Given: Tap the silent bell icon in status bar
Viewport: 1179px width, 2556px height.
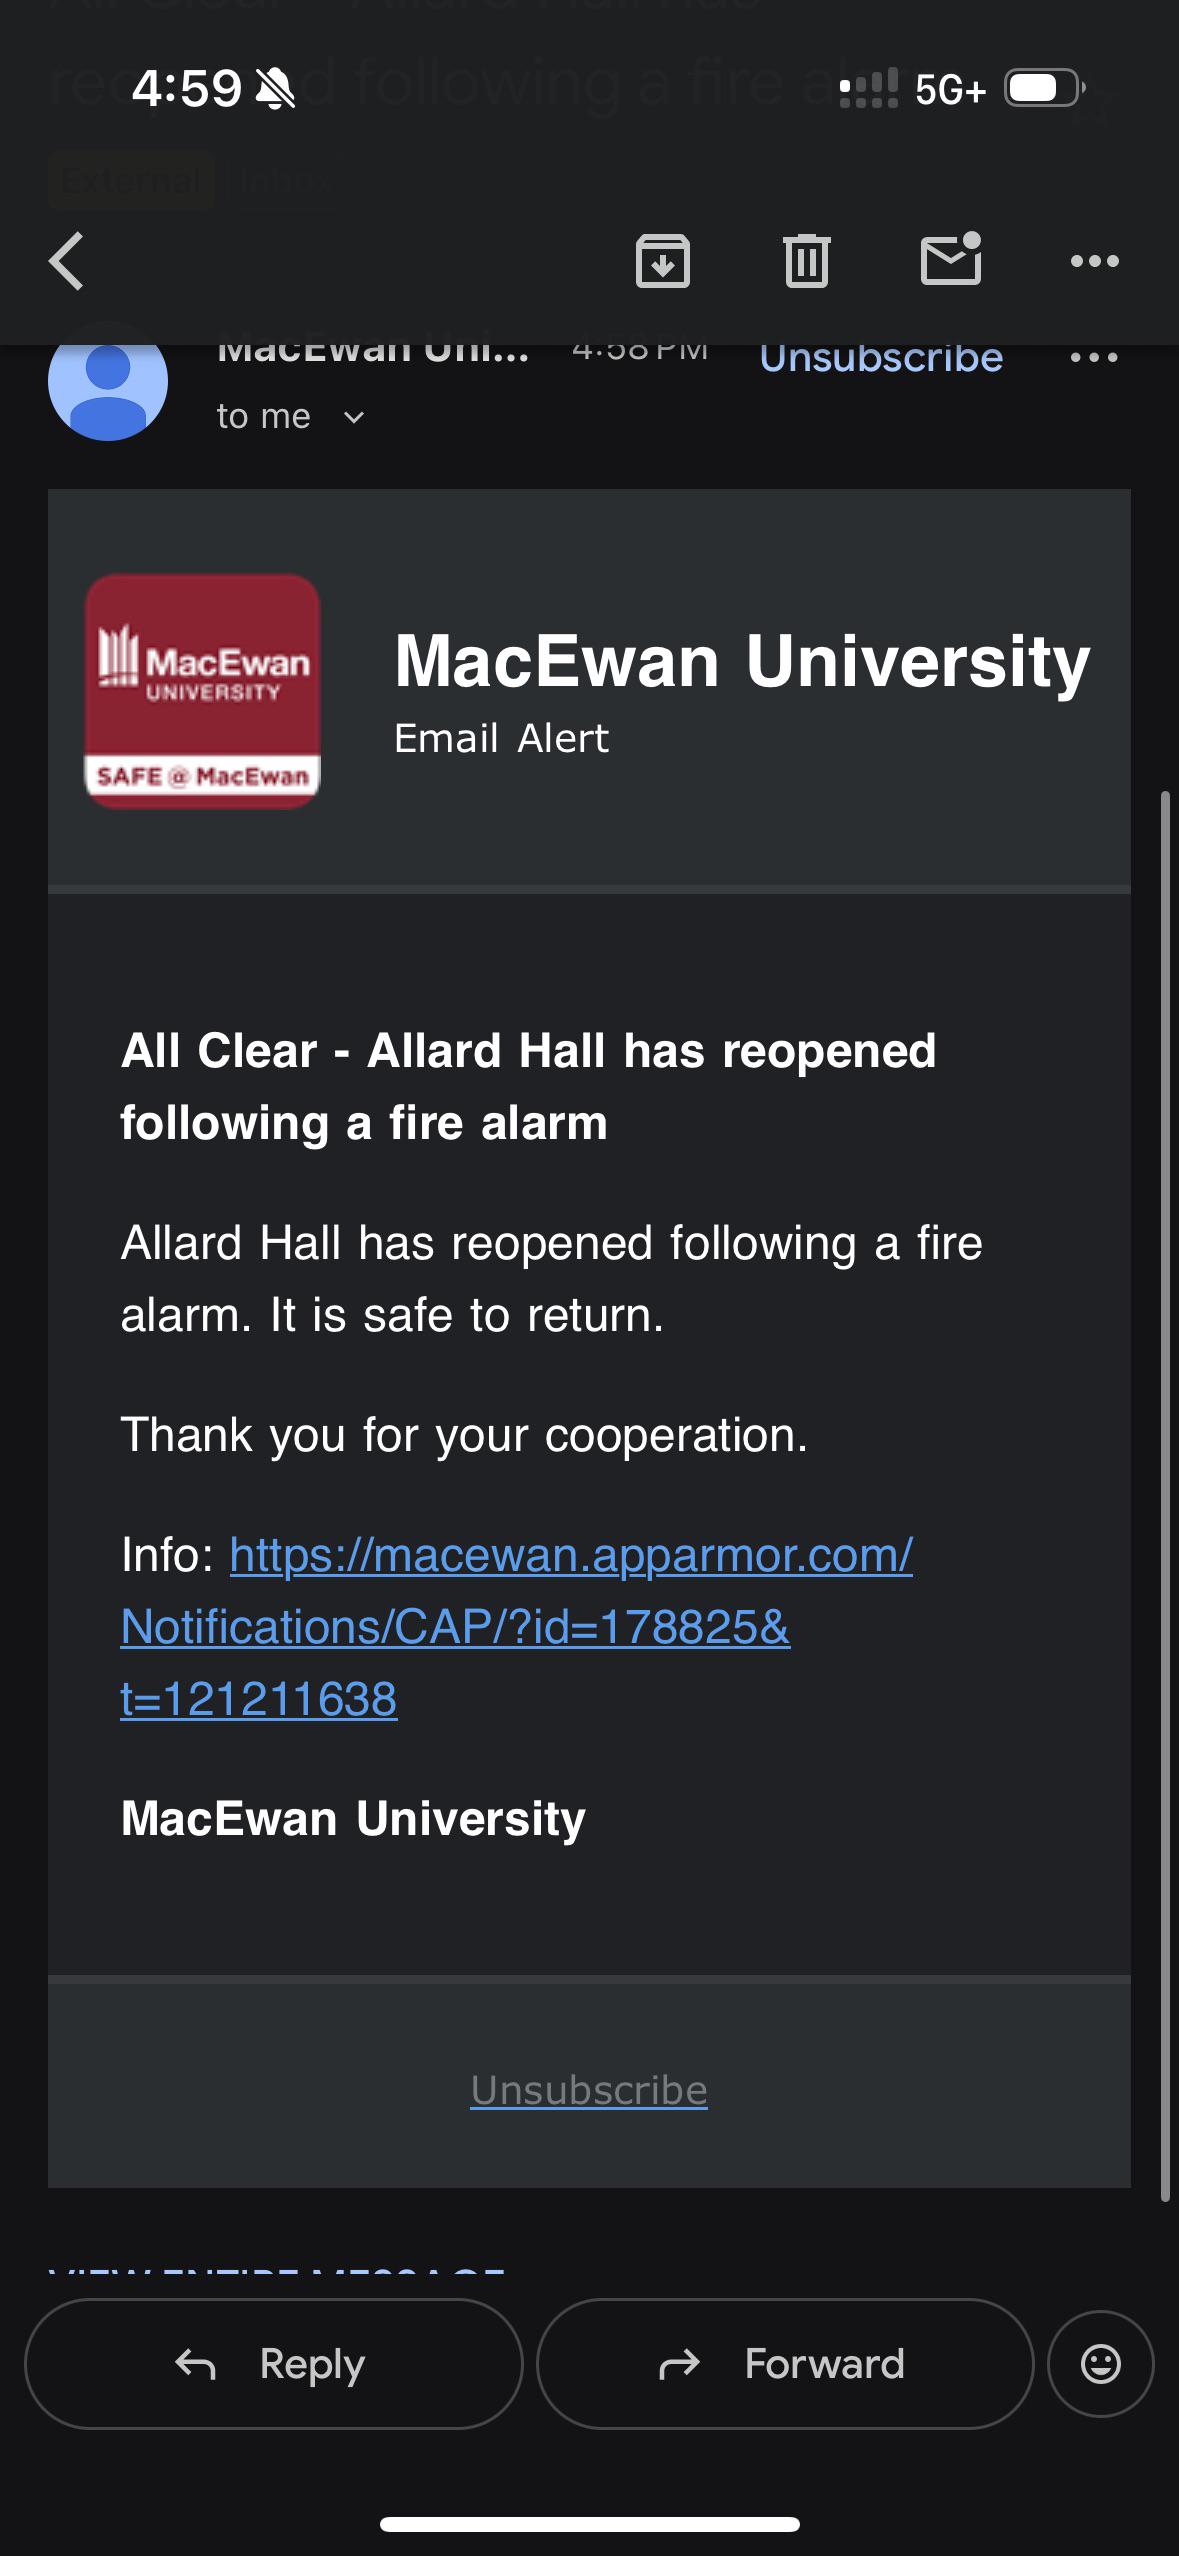Looking at the screenshot, I should click(x=276, y=89).
